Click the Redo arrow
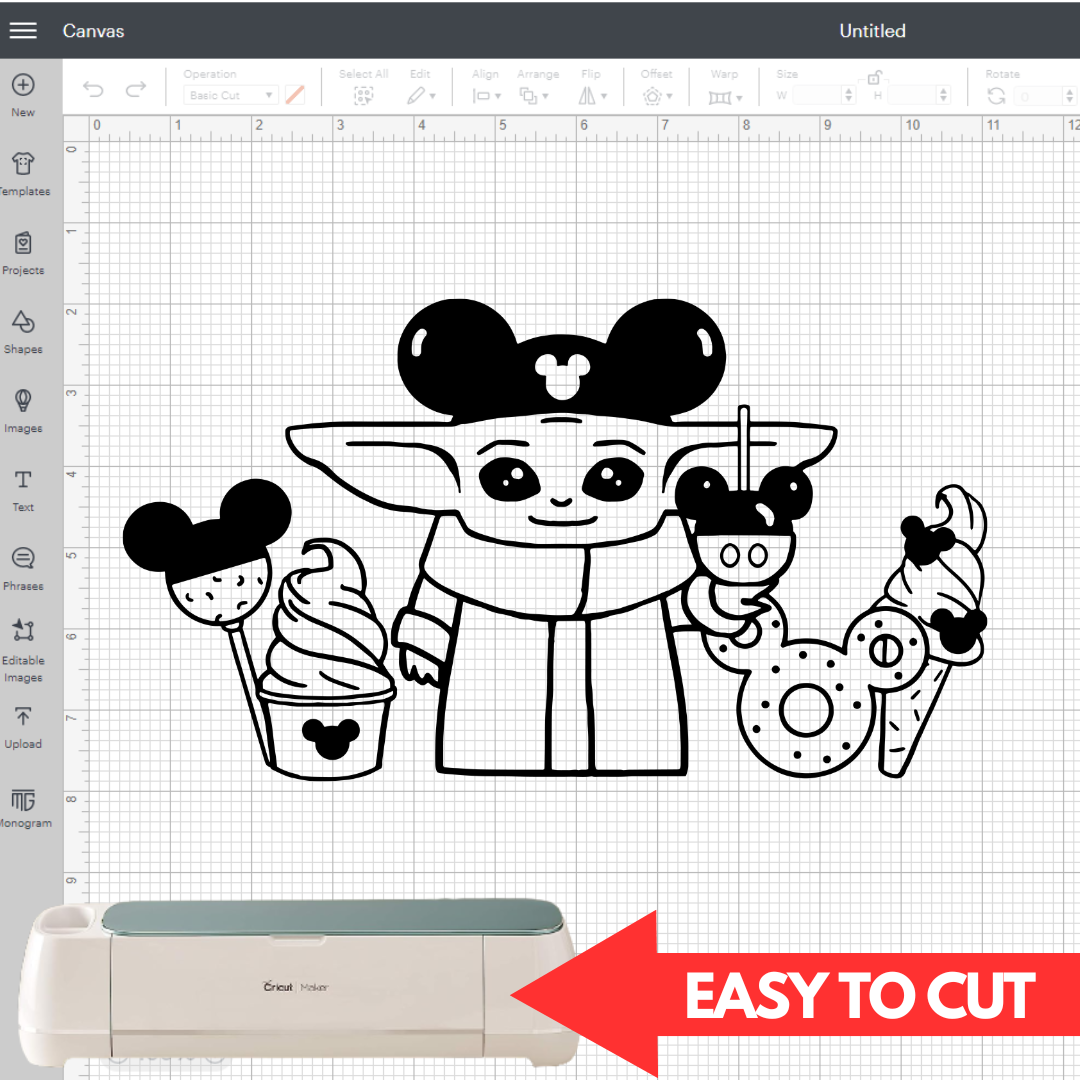This screenshot has height=1080, width=1080. (136, 90)
